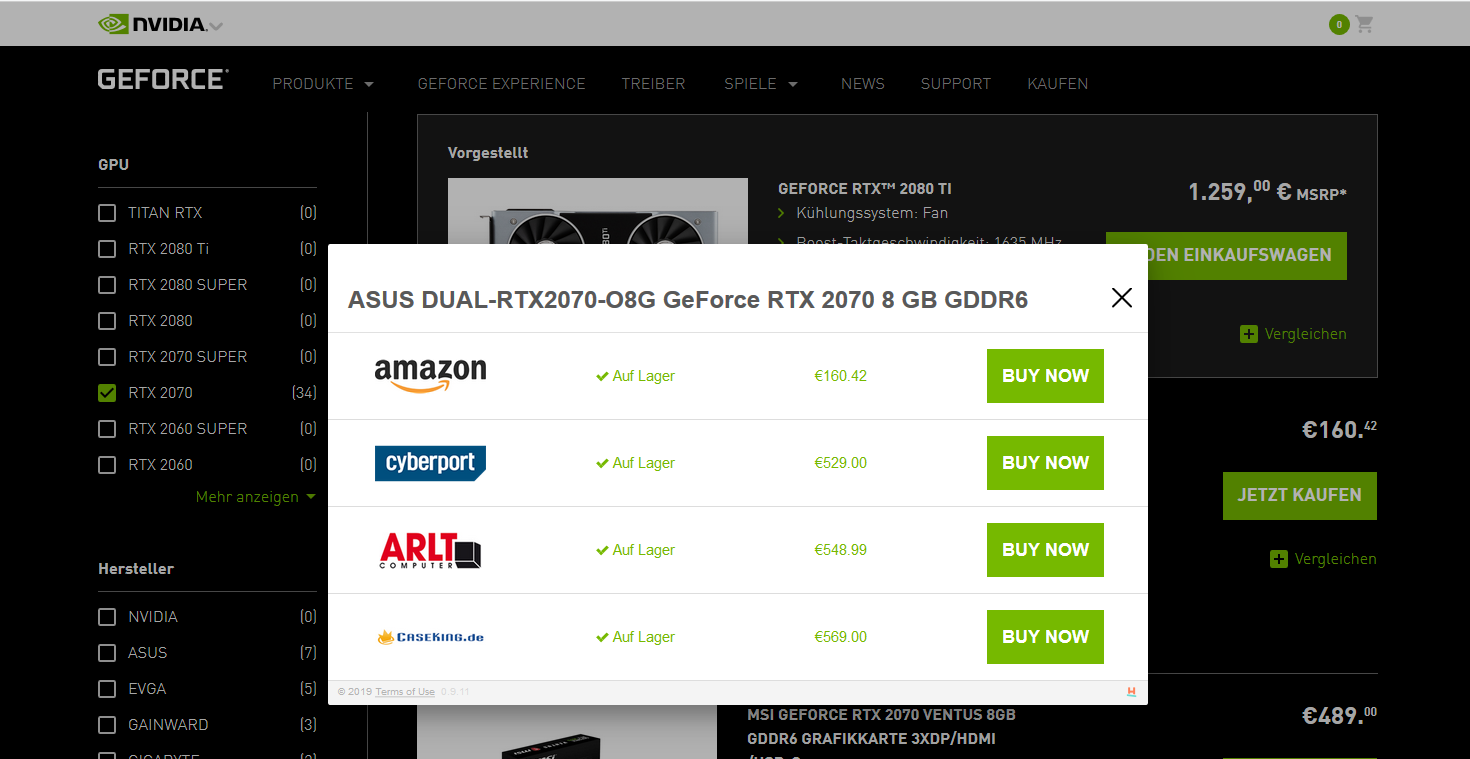The width and height of the screenshot is (1470, 759).
Task: Toggle the RTX 2080 Ti filter checkbox
Action: click(x=107, y=249)
